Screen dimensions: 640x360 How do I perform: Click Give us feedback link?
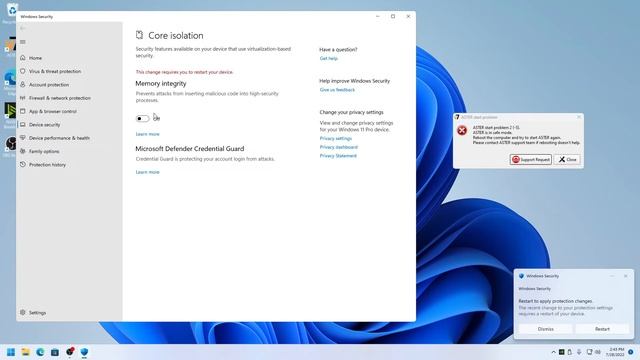(337, 90)
